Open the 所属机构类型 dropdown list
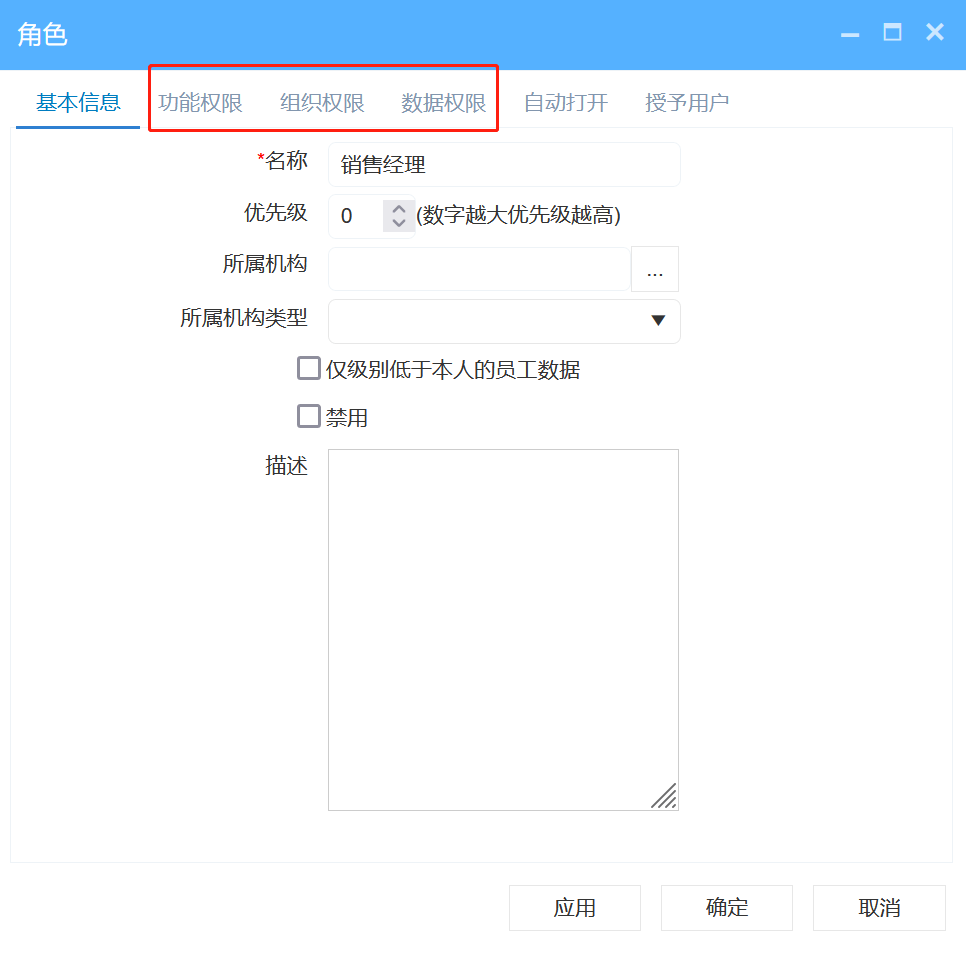966x966 pixels. (658, 321)
